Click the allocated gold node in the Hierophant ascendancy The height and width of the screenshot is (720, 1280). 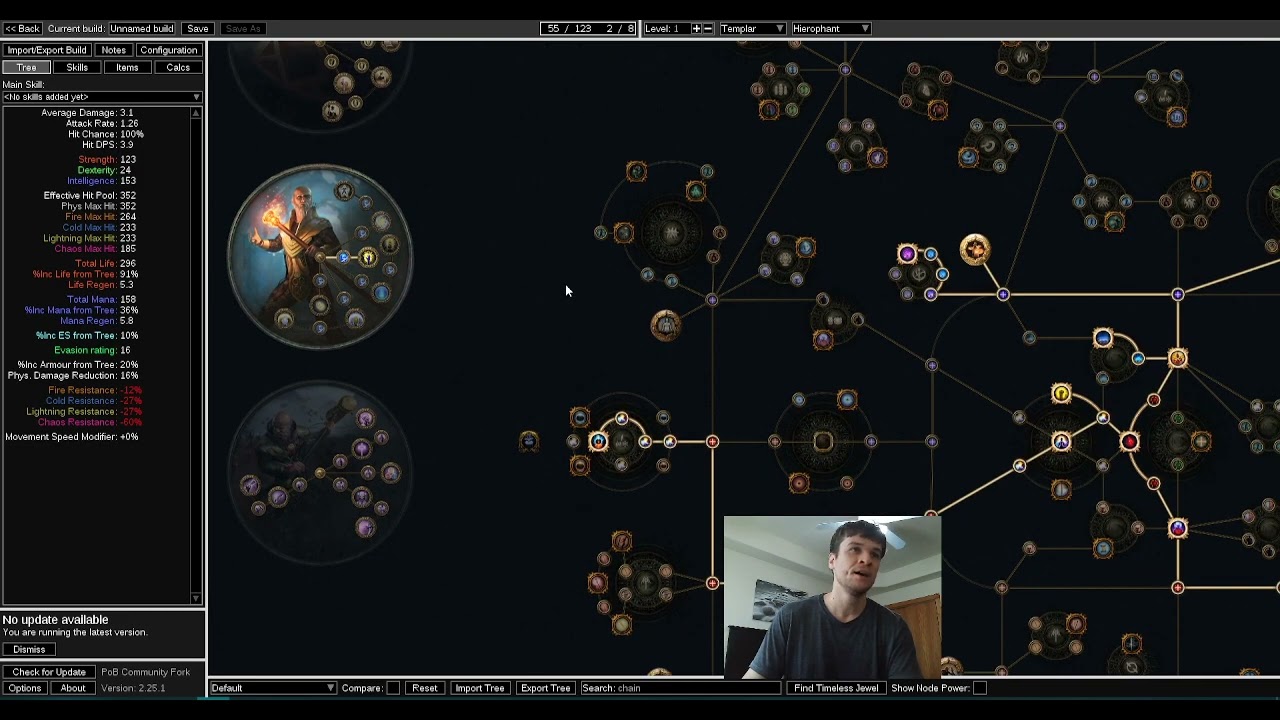(x=368, y=257)
